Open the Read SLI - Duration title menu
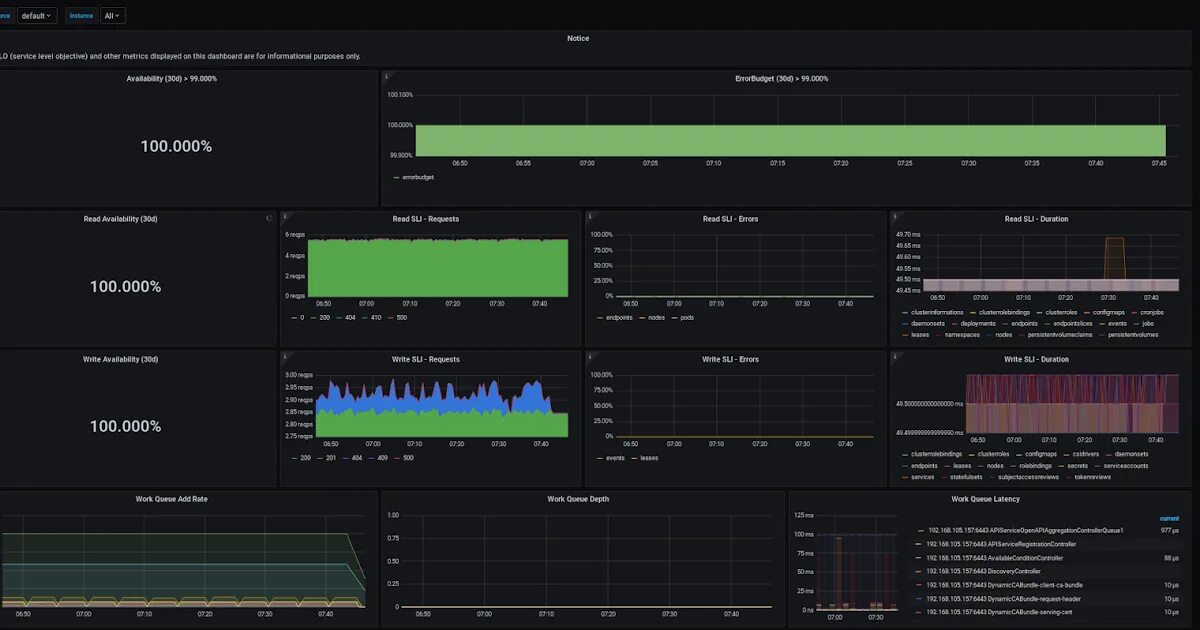 click(x=1036, y=218)
